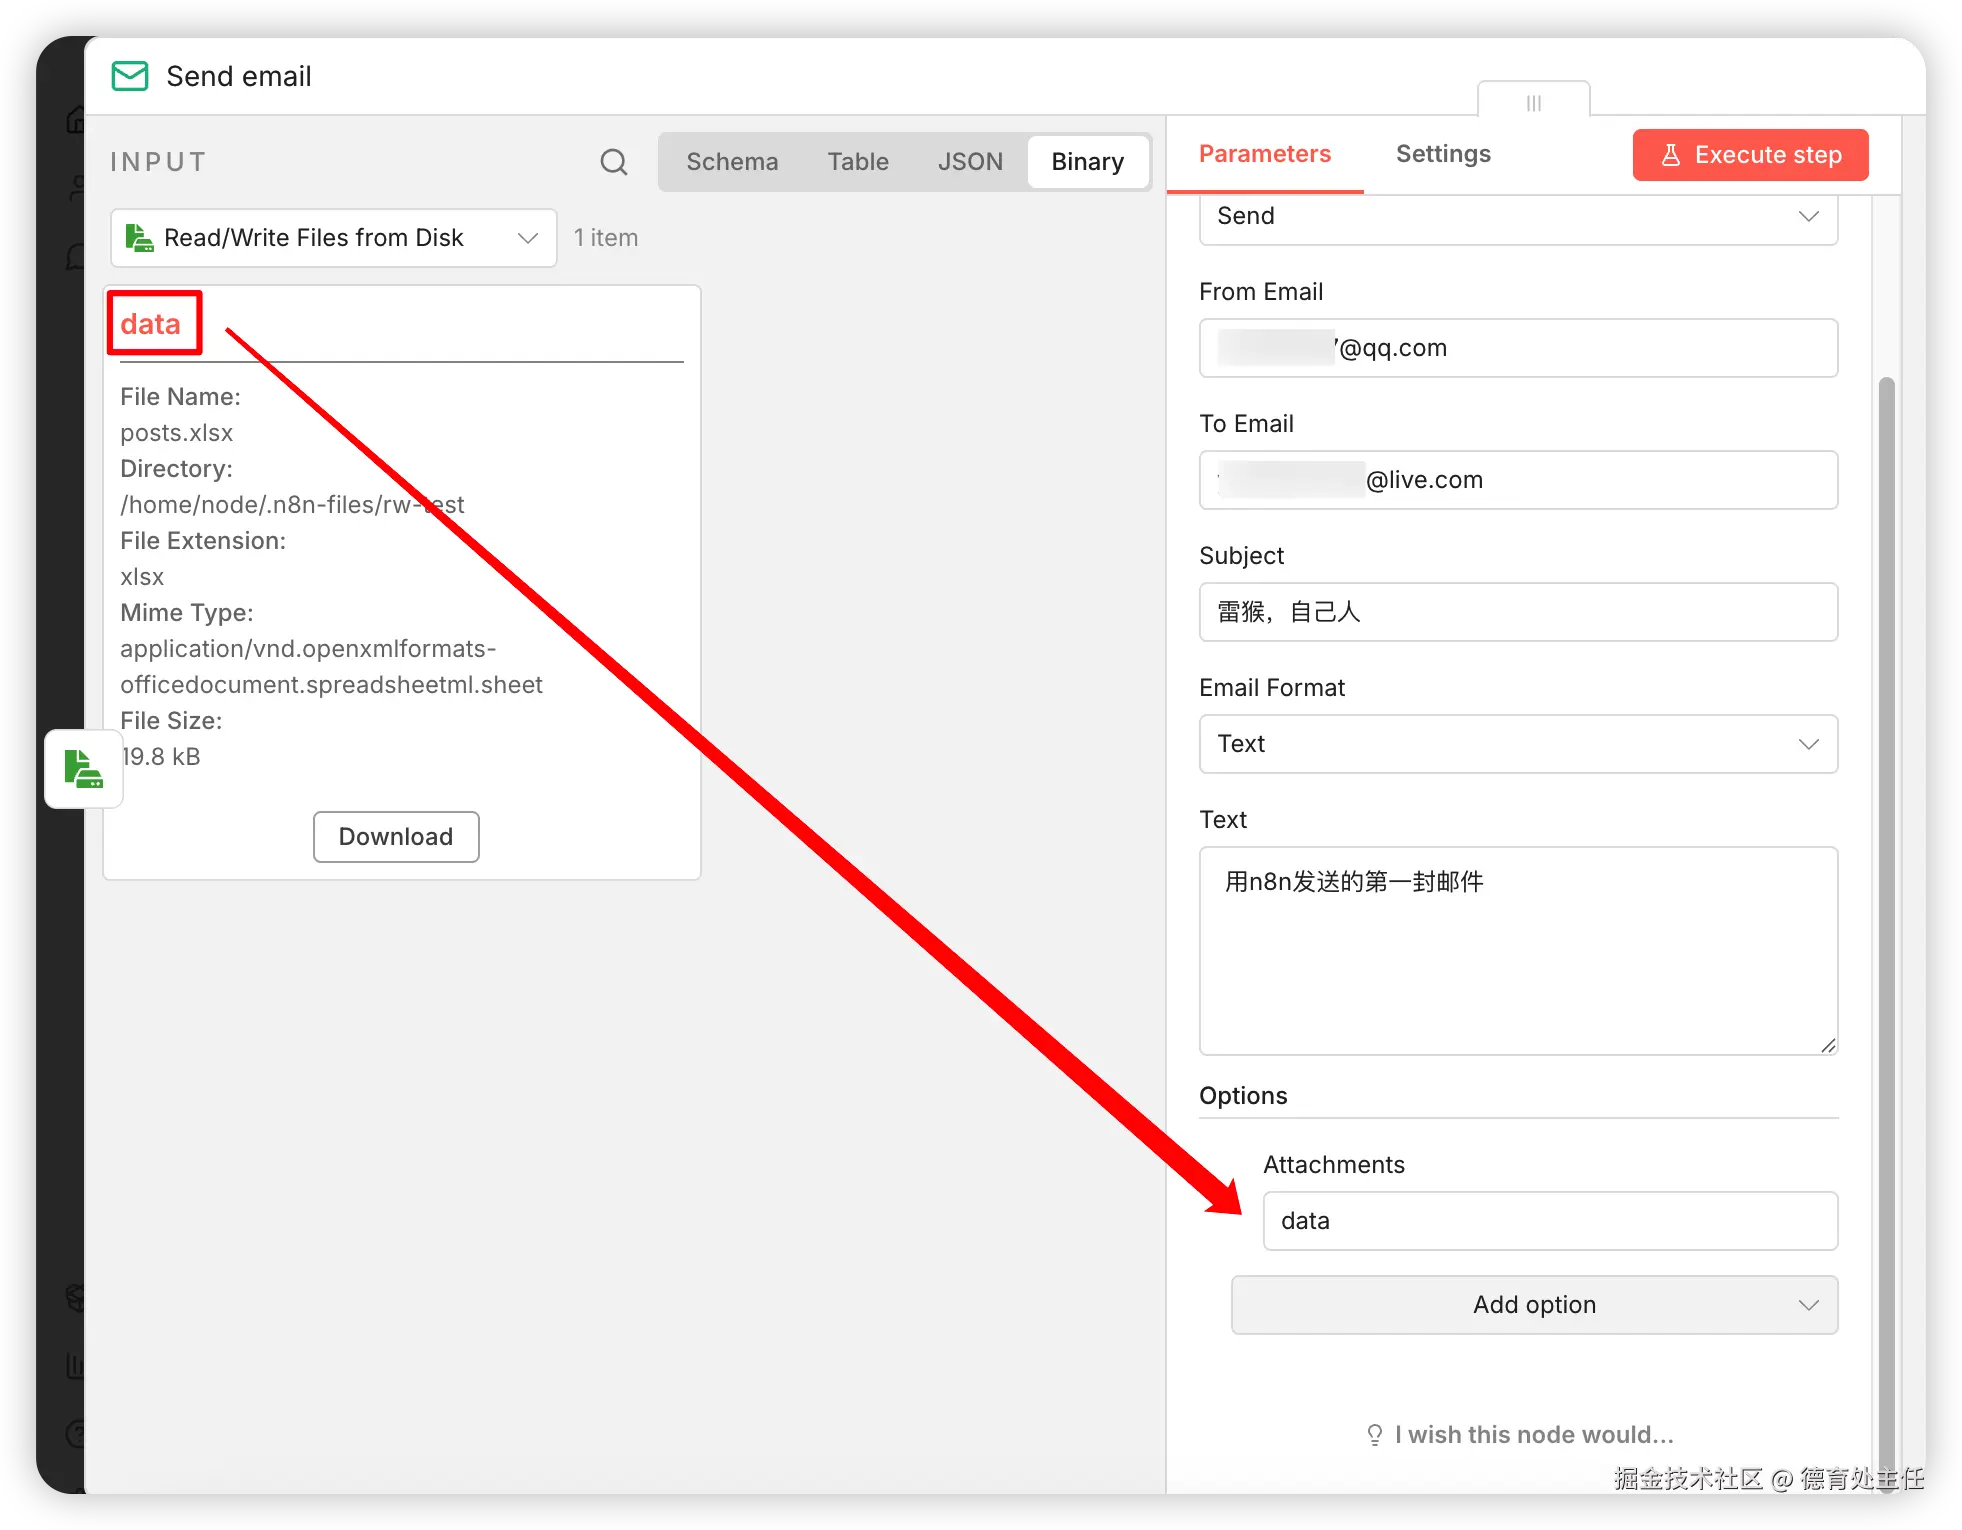This screenshot has height=1530, width=1962.
Task: Click the drag handle above Parameters panel
Action: (x=1533, y=102)
